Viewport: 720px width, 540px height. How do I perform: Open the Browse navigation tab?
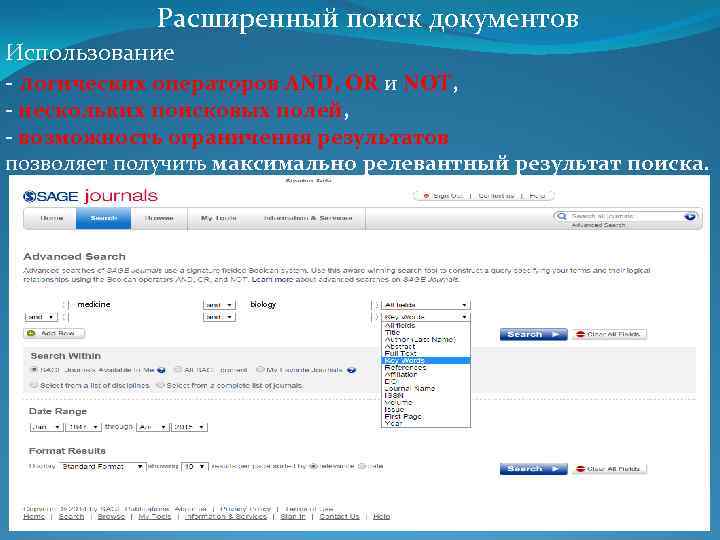coord(159,219)
